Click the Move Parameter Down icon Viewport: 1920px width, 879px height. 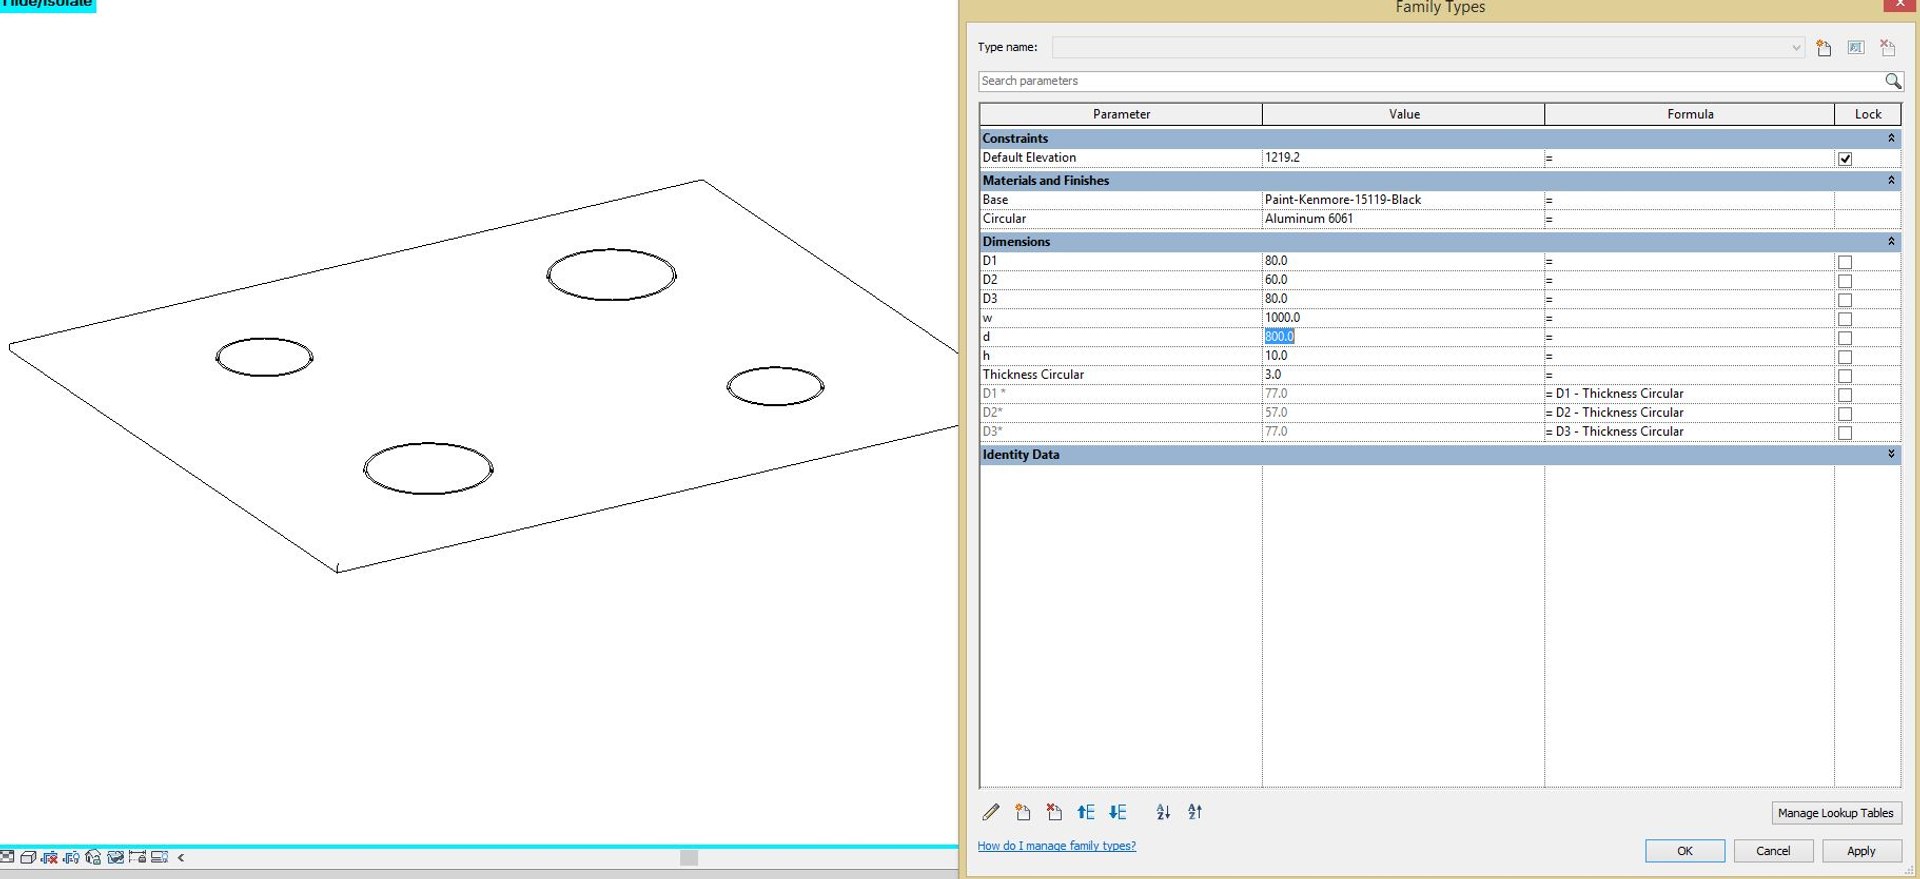[1118, 812]
